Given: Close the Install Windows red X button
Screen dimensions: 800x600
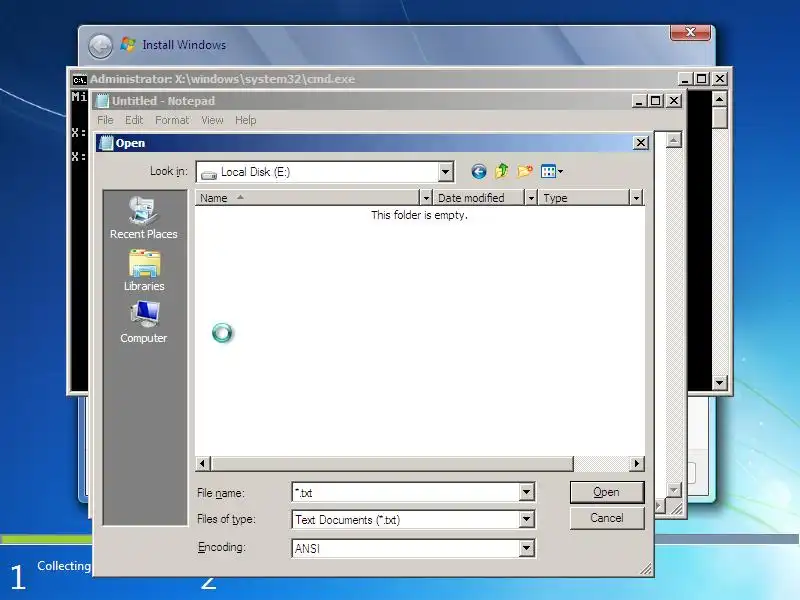Looking at the screenshot, I should point(690,32).
